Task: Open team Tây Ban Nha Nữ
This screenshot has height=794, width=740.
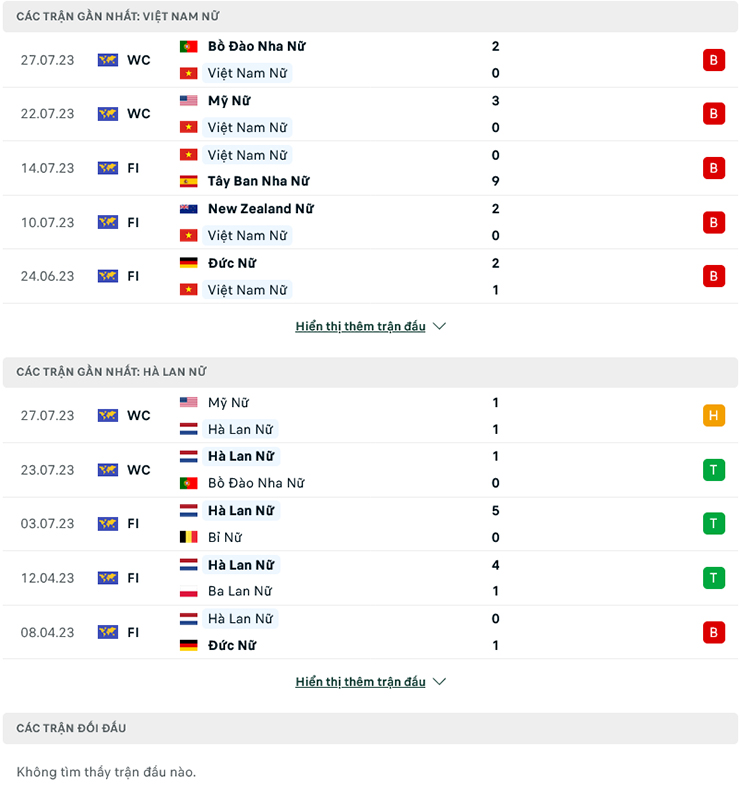Action: 258,182
